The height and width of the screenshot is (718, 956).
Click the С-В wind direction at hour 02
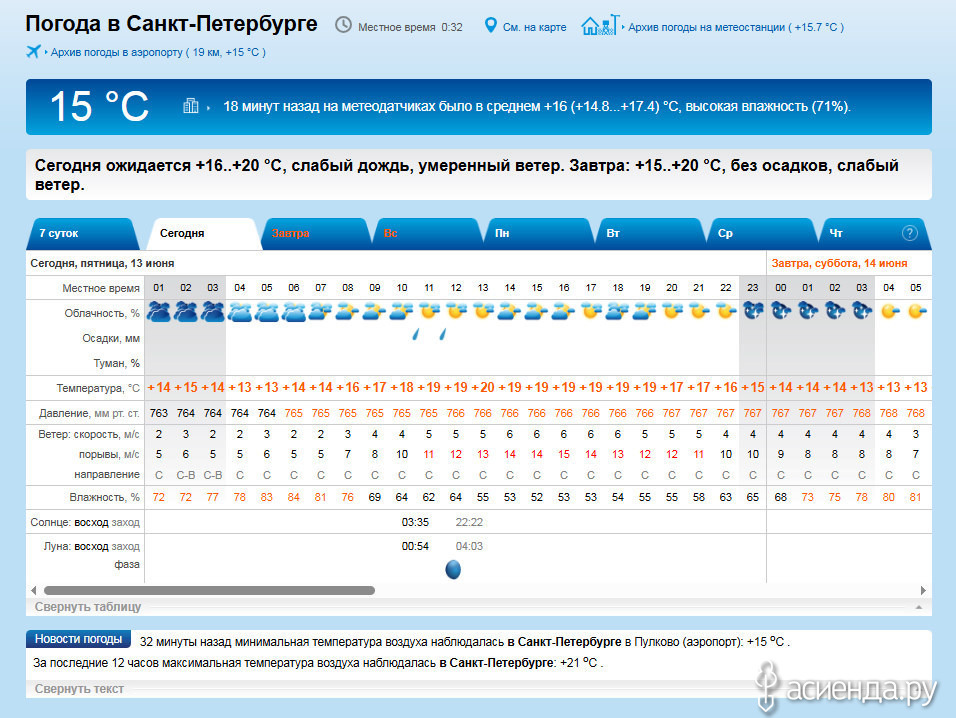coord(185,475)
